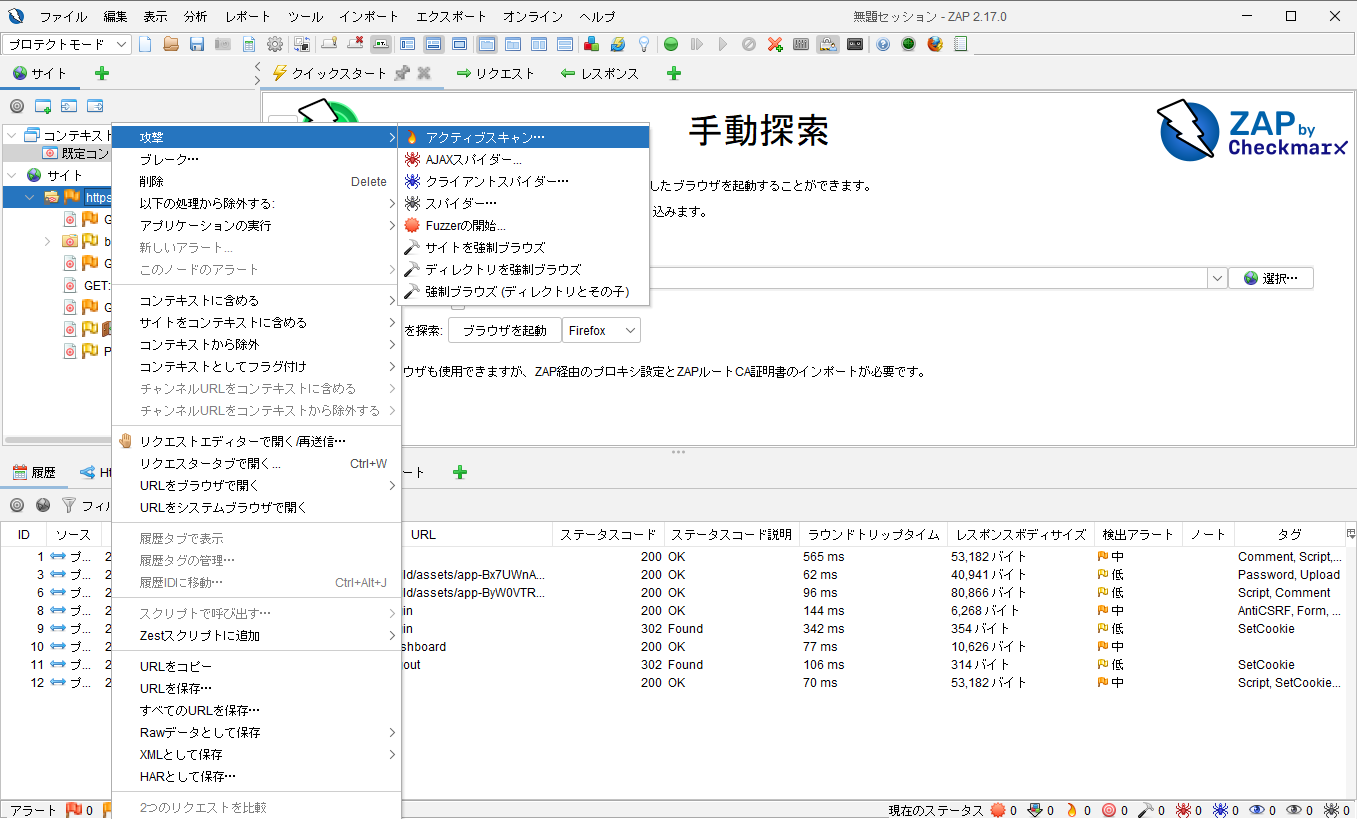Click the ブラウザを起動 button
This screenshot has height=819, width=1357.
(x=505, y=330)
